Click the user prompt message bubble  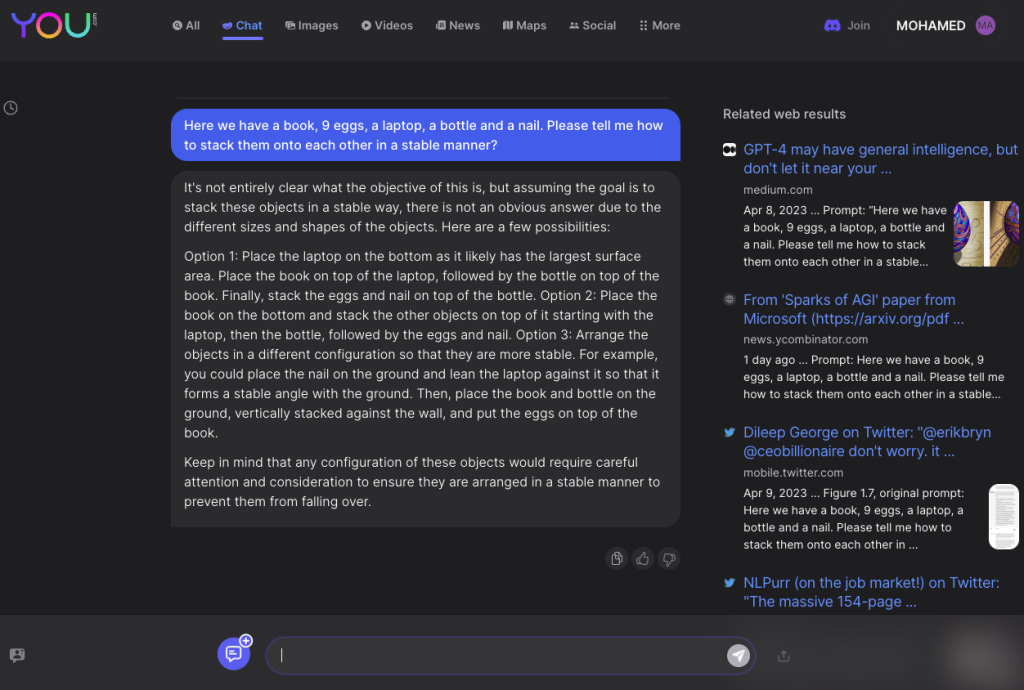(x=425, y=135)
